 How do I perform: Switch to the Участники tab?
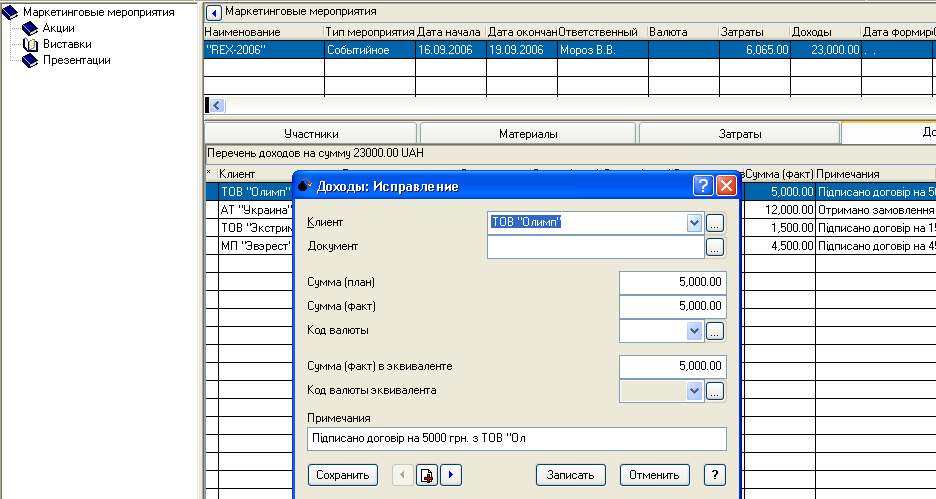(311, 133)
